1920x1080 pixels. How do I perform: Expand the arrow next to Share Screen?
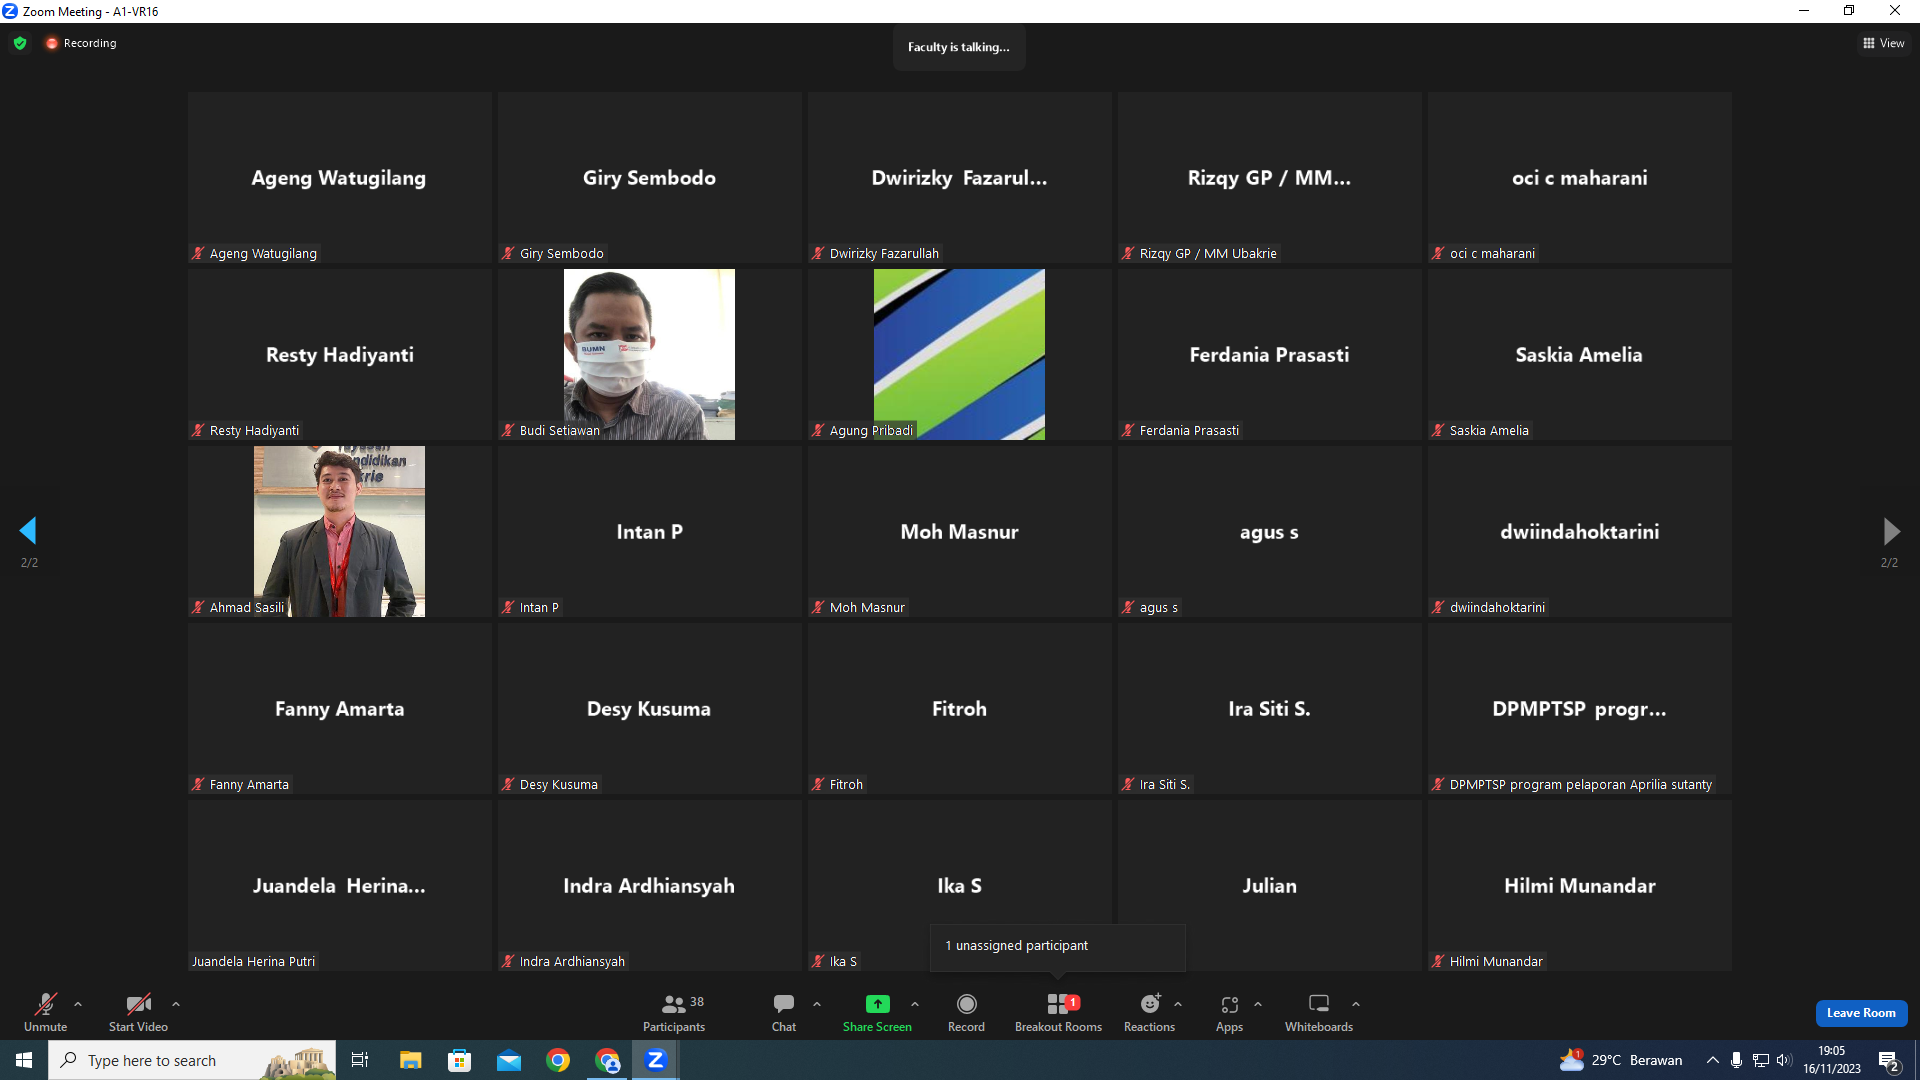[915, 1004]
